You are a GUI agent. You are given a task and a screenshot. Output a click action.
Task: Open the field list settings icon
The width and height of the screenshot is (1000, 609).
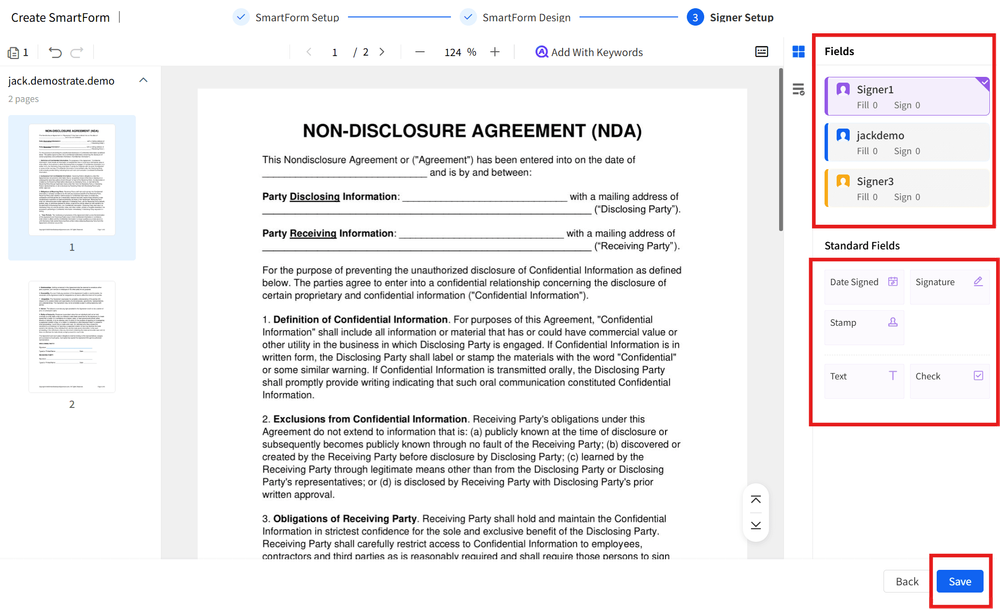(x=798, y=90)
